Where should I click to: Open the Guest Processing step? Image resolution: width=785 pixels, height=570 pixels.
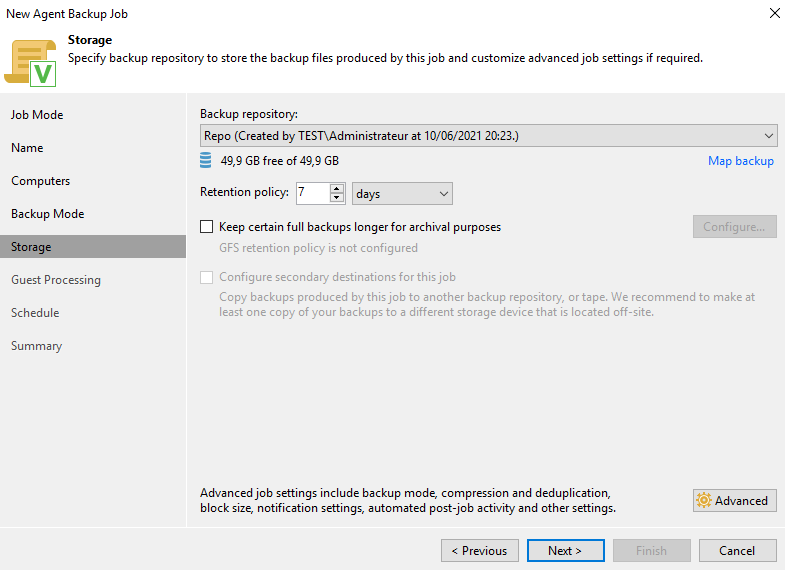(56, 280)
